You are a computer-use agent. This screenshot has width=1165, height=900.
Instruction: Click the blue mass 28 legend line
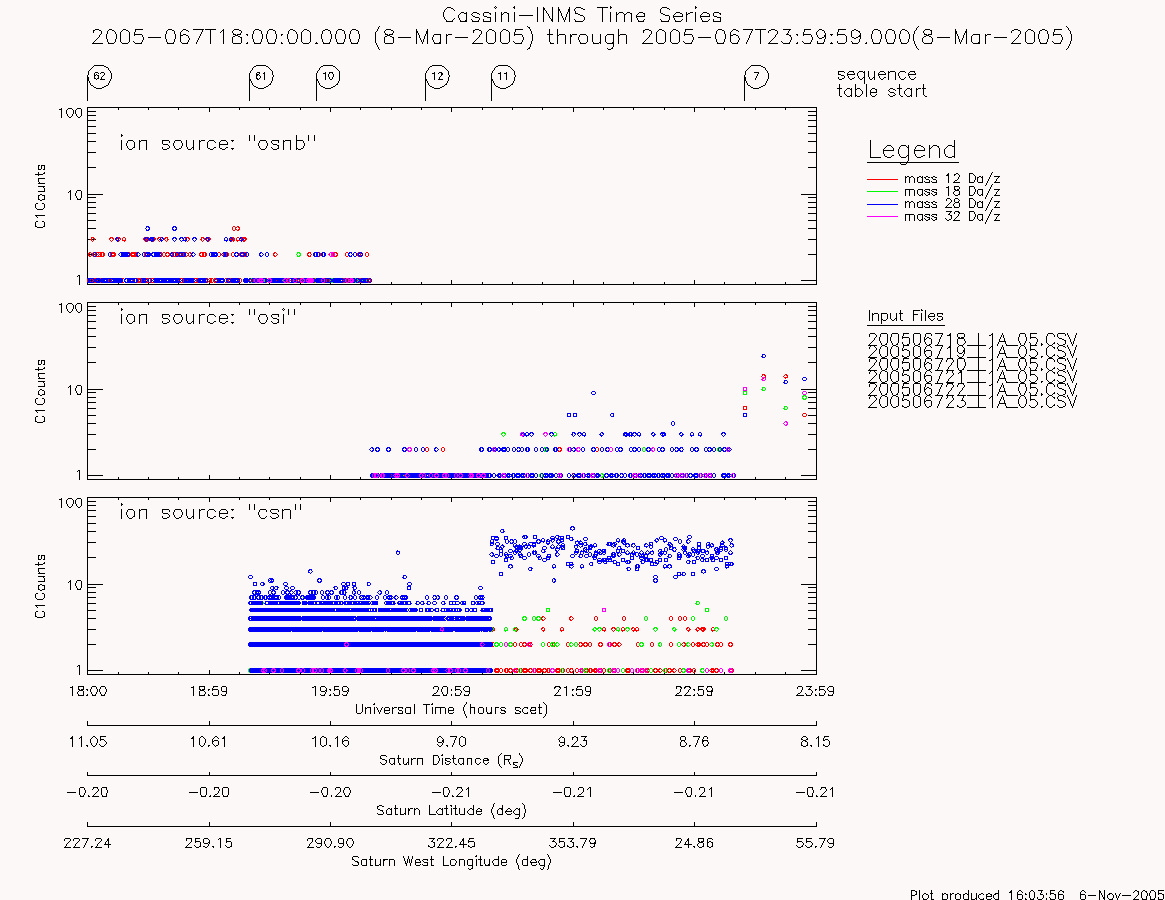tap(882, 204)
